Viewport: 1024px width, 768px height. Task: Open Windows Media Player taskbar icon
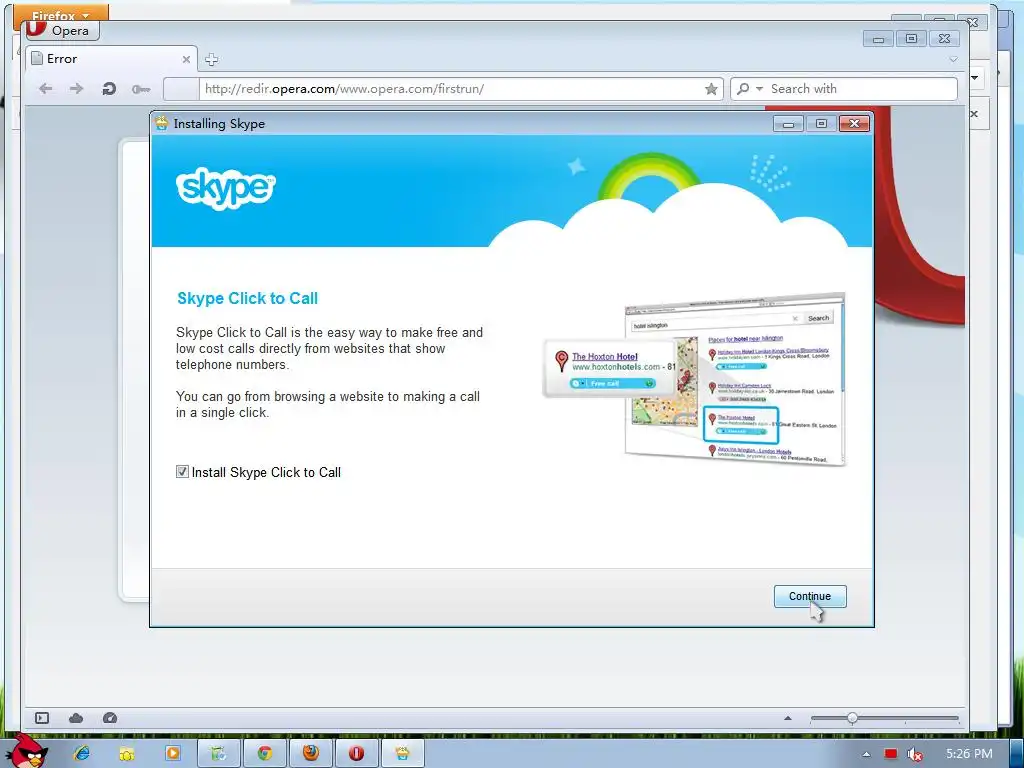tap(172, 753)
